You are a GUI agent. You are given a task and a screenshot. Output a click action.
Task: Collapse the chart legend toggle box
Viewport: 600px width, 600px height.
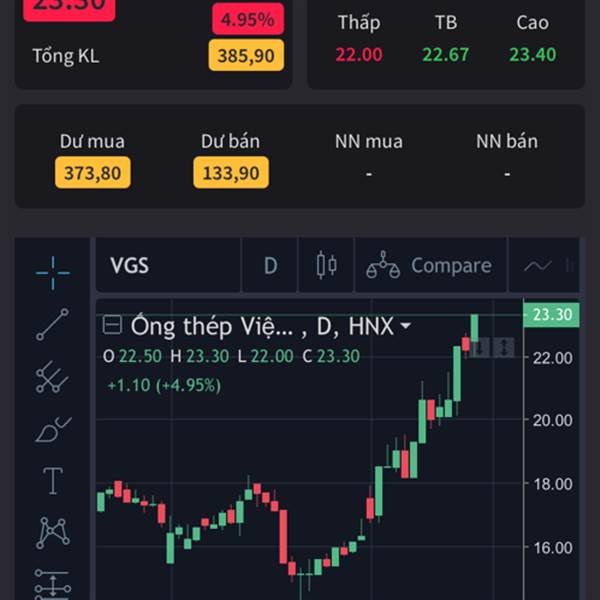(x=112, y=325)
